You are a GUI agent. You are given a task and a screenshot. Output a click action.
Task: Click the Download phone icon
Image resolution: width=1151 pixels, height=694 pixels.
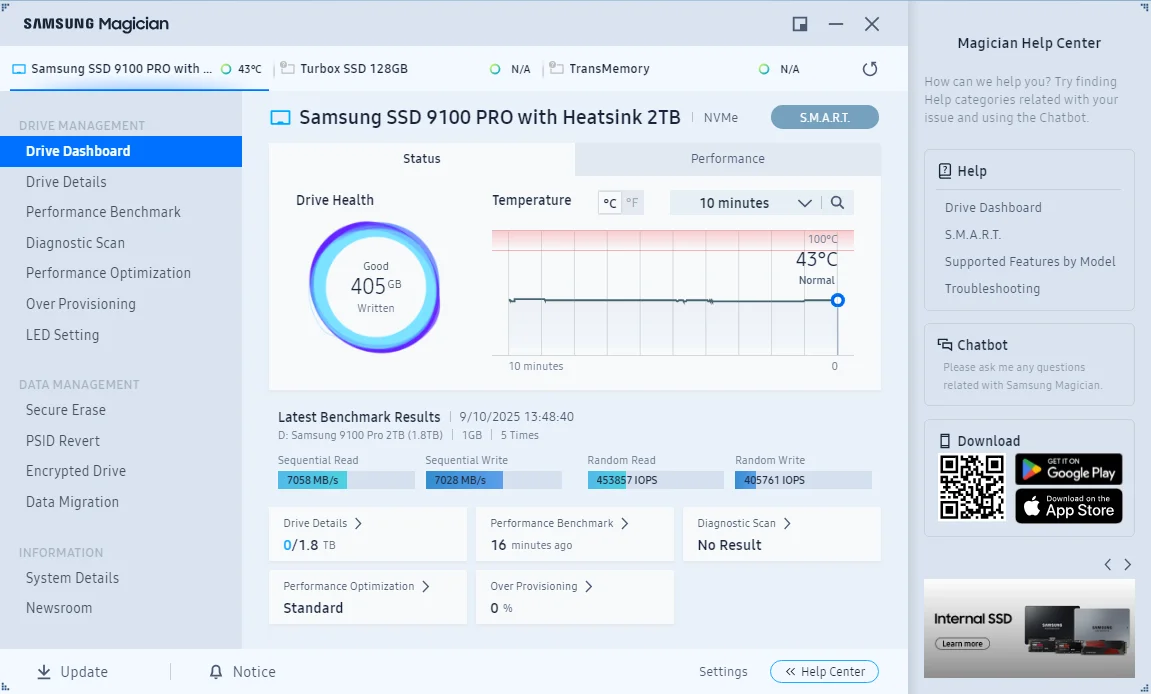tap(945, 441)
